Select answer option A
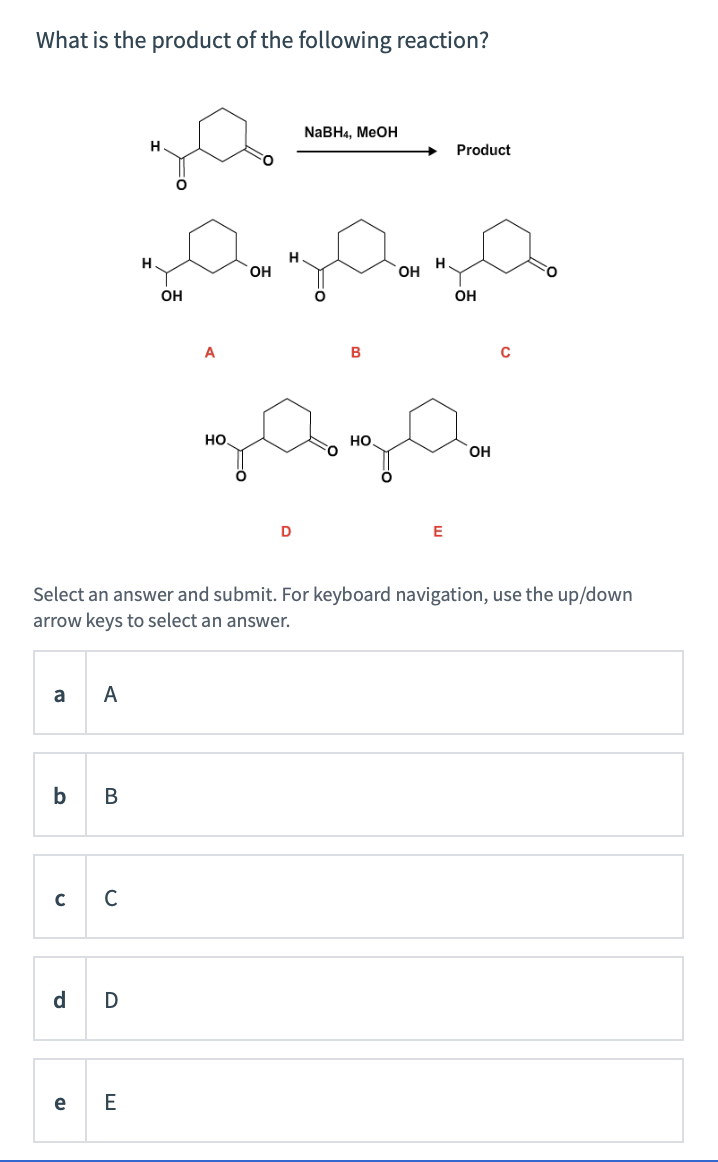 [358, 693]
